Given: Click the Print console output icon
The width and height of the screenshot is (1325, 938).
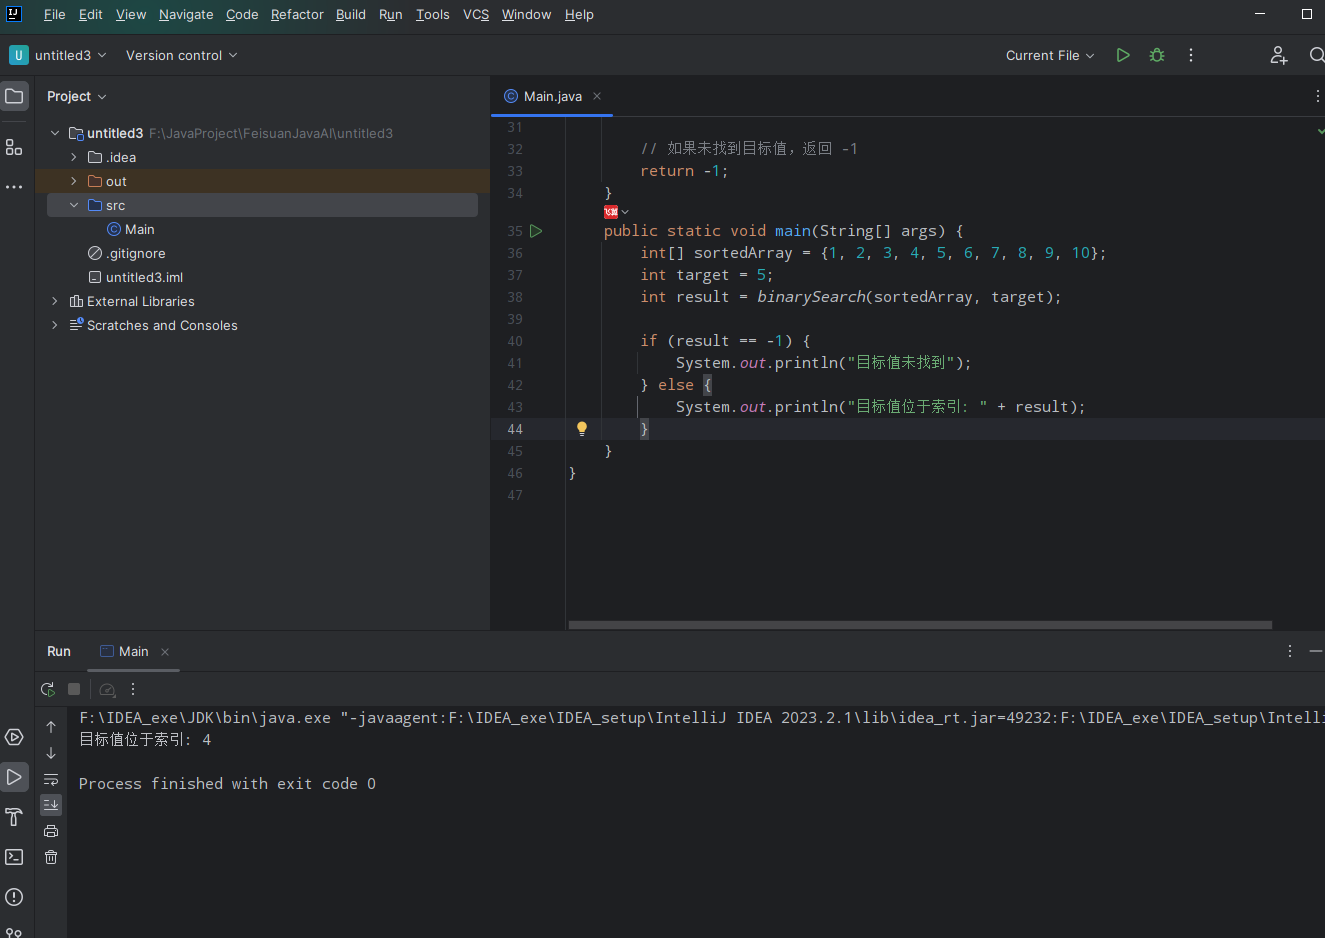Looking at the screenshot, I should click(x=51, y=831).
